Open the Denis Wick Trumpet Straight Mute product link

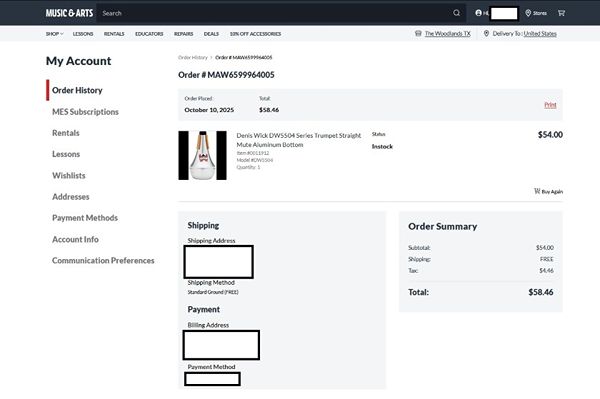tap(298, 140)
